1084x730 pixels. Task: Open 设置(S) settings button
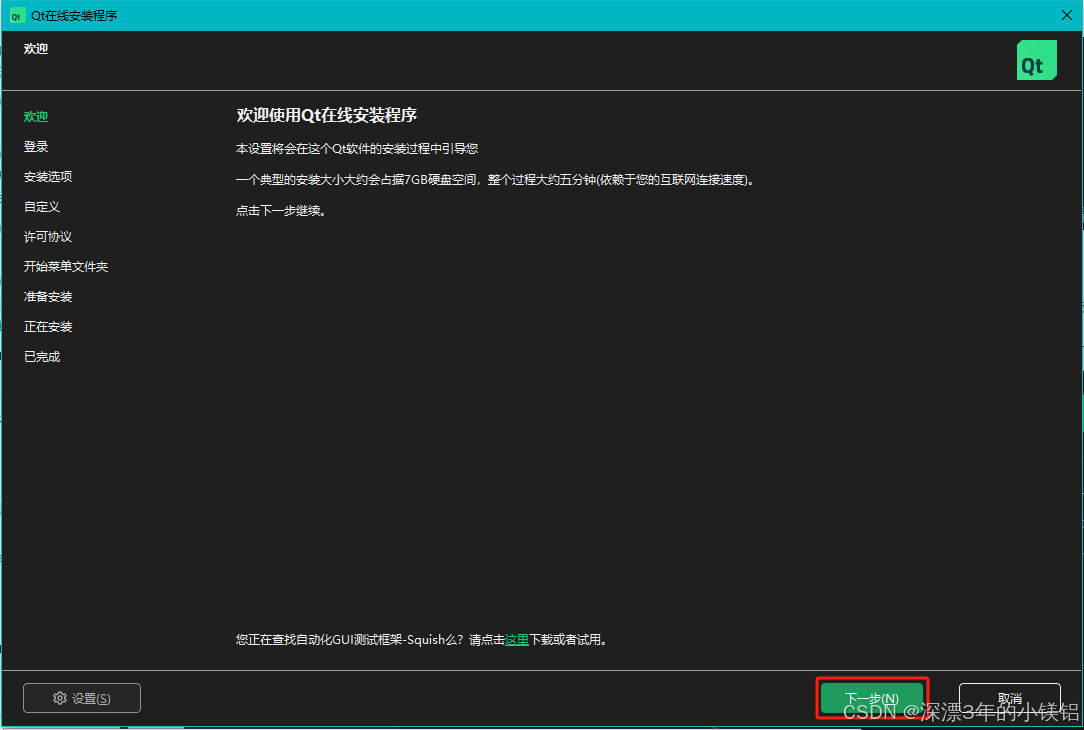coord(82,698)
